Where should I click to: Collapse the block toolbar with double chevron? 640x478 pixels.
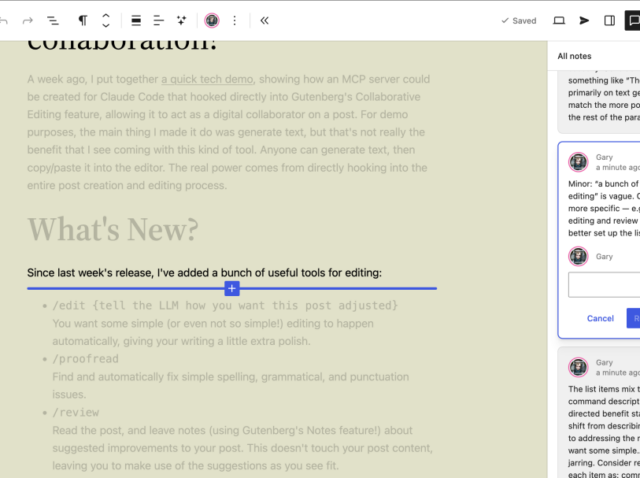(264, 20)
